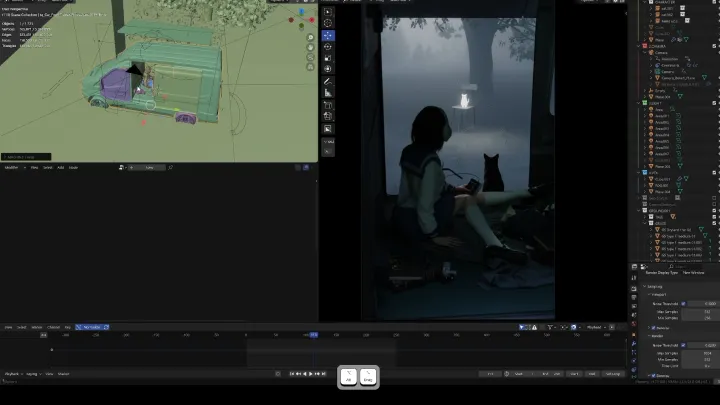
Task: Select the Cursor tool in toolbar
Action: 328,23
